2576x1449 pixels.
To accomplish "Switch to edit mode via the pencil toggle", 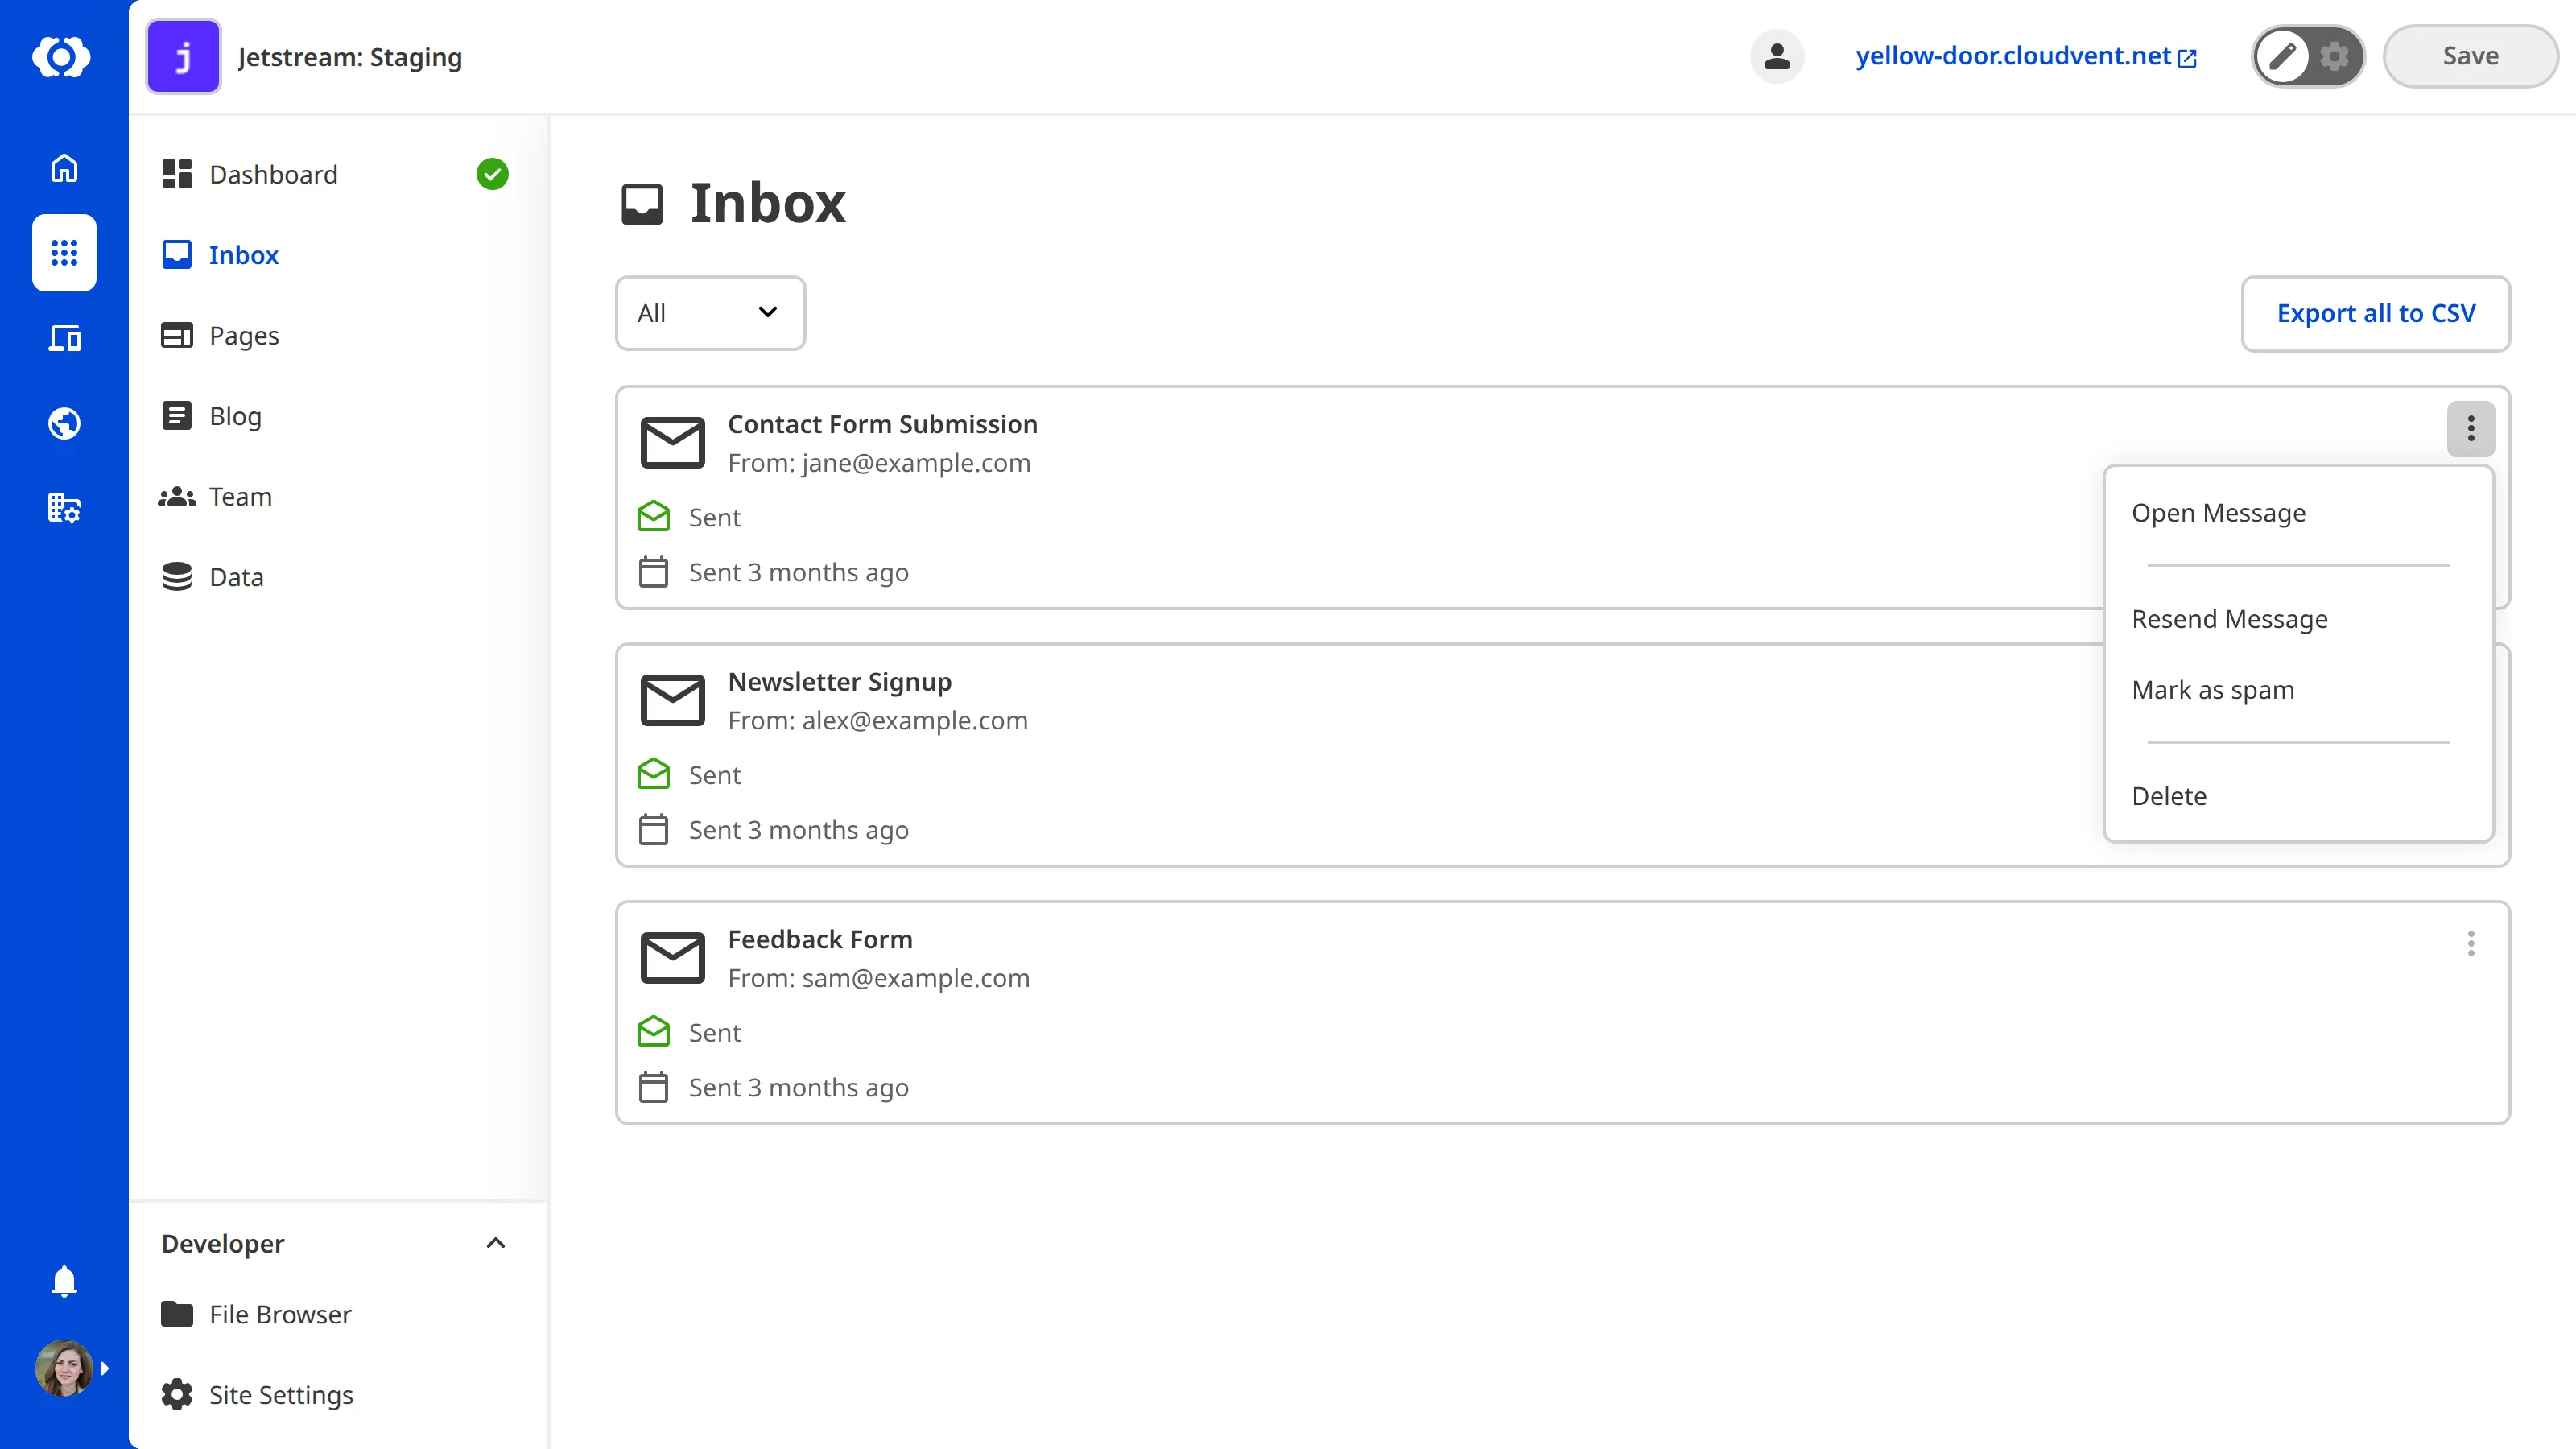I will click(x=2283, y=57).
